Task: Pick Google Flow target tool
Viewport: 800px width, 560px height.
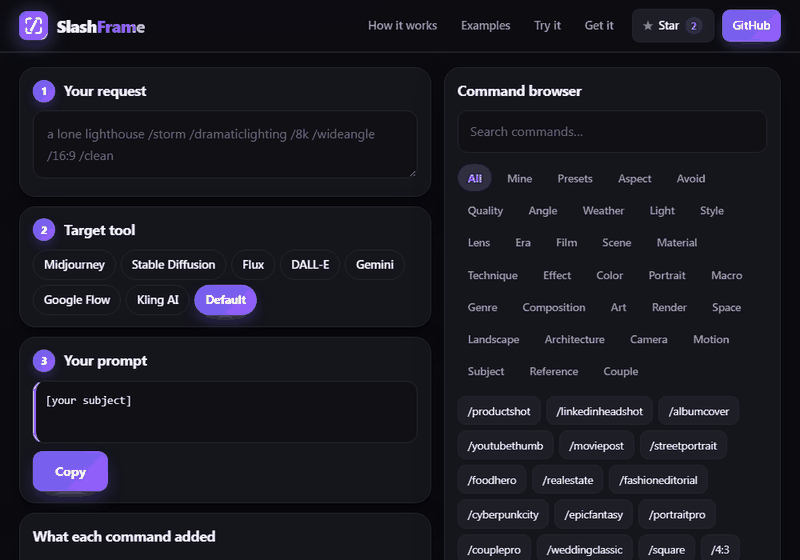Action: [77, 300]
